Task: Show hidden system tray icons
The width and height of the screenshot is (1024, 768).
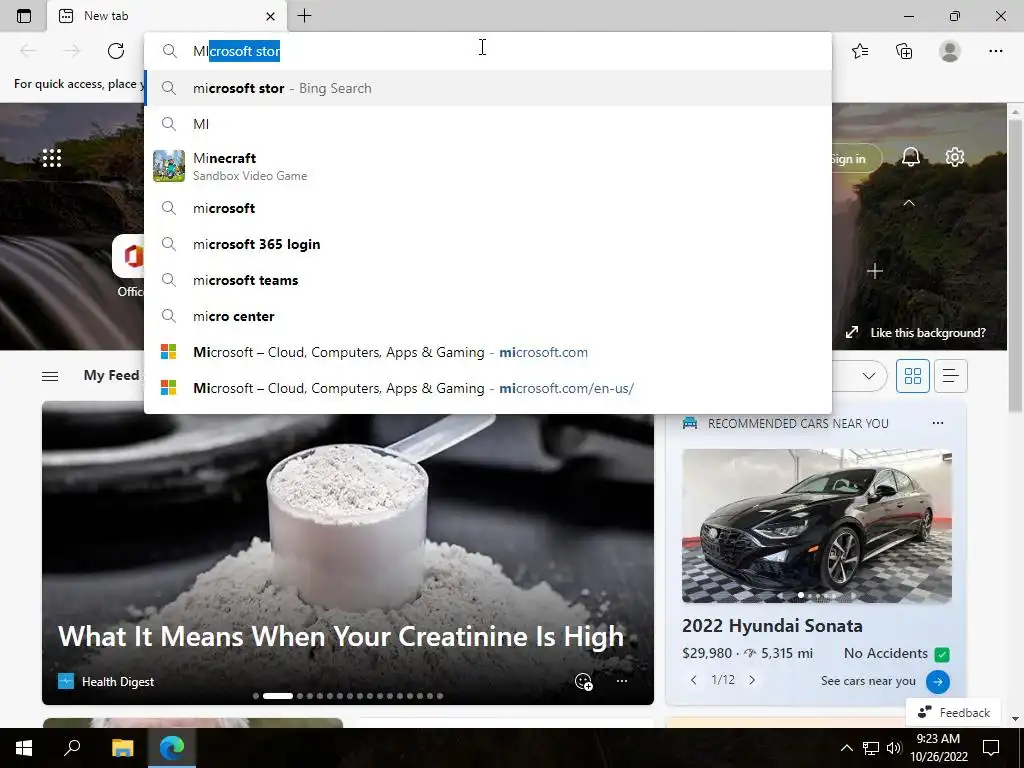Action: tap(846, 748)
